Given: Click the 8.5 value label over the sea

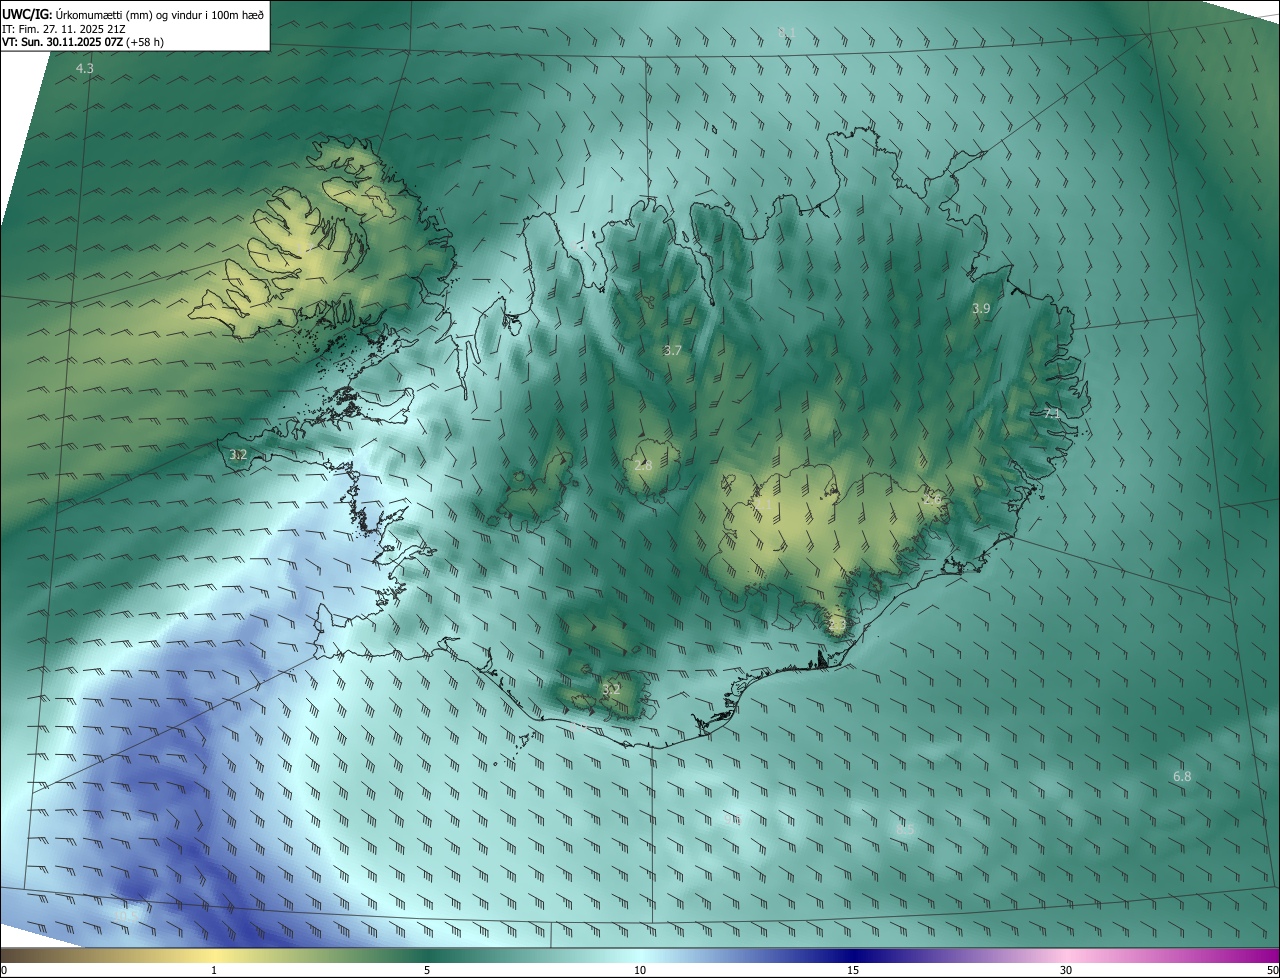Looking at the screenshot, I should [905, 830].
